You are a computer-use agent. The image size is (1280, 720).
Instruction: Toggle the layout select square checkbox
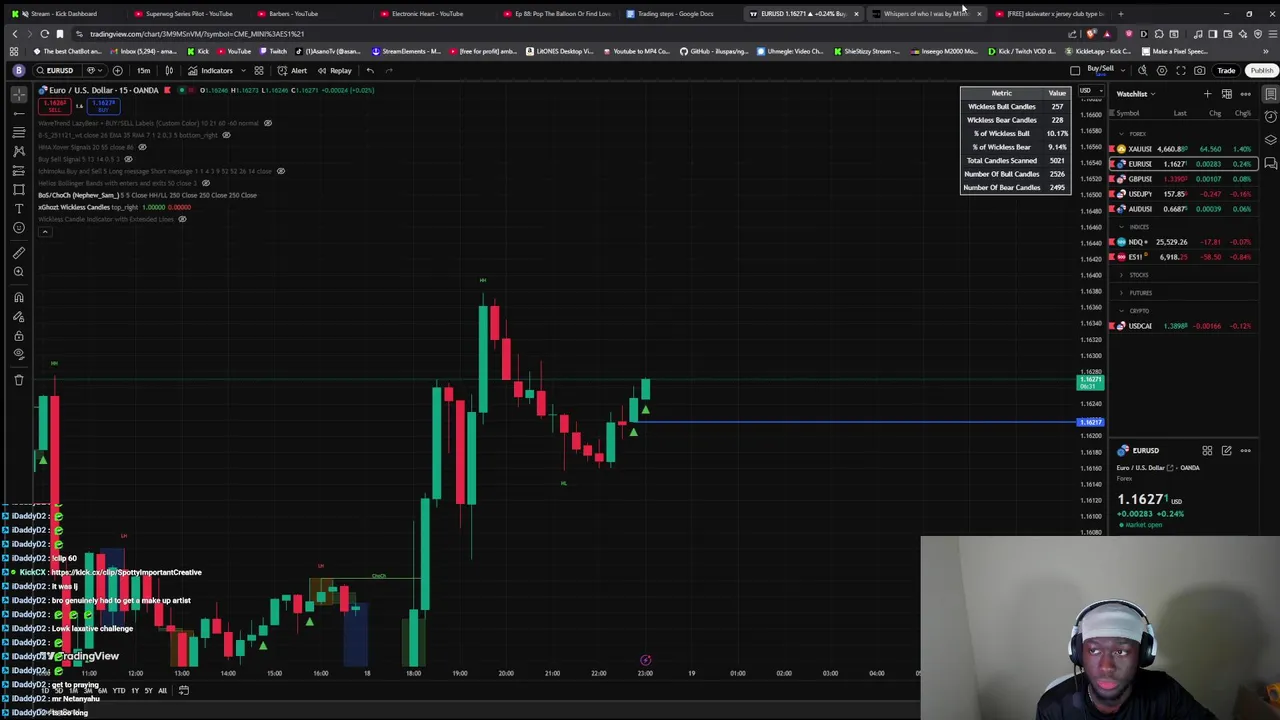(1075, 70)
